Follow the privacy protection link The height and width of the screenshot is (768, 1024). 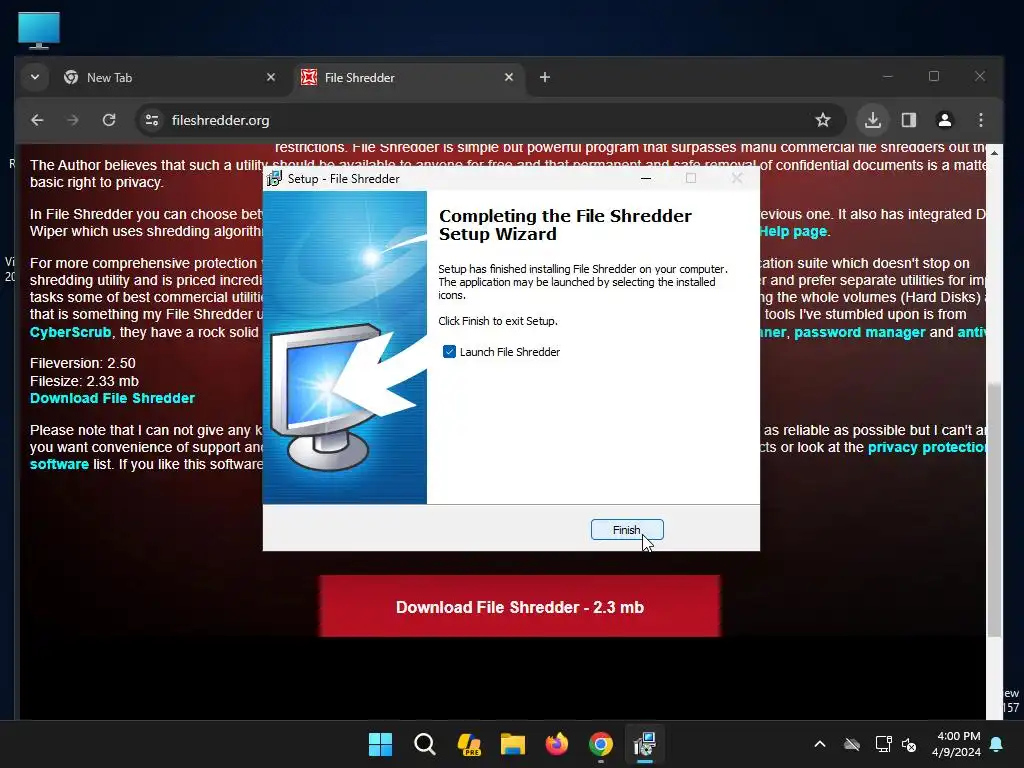[927, 447]
